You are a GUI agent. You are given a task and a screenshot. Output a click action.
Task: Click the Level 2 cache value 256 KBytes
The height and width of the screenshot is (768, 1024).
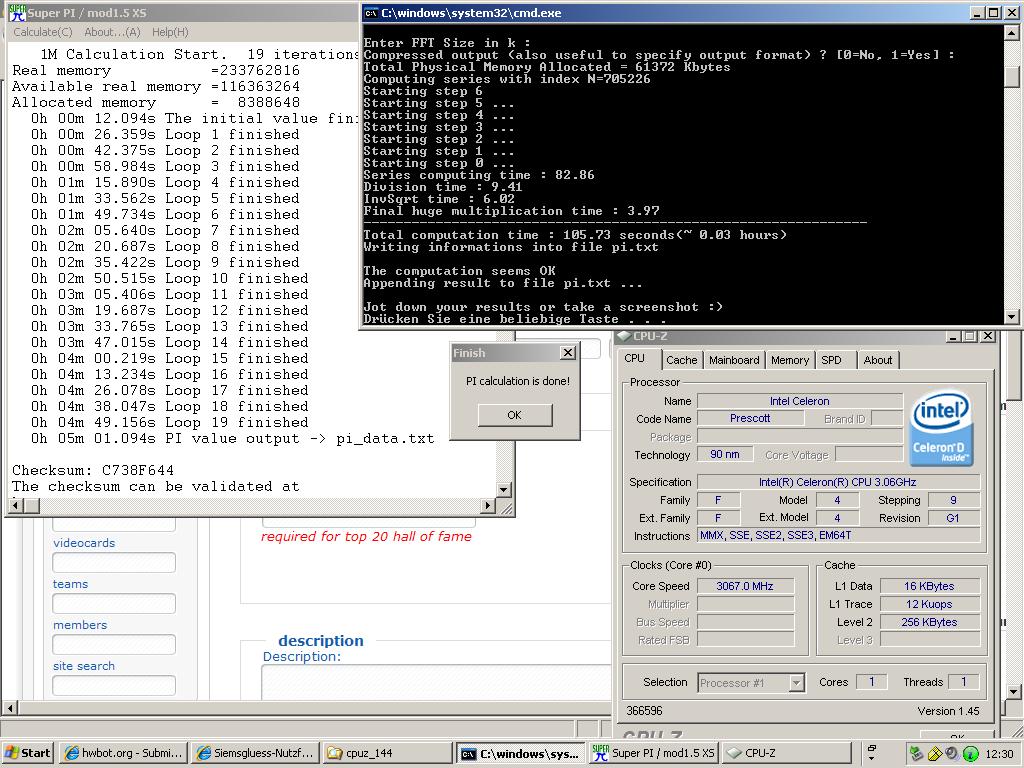pos(929,622)
